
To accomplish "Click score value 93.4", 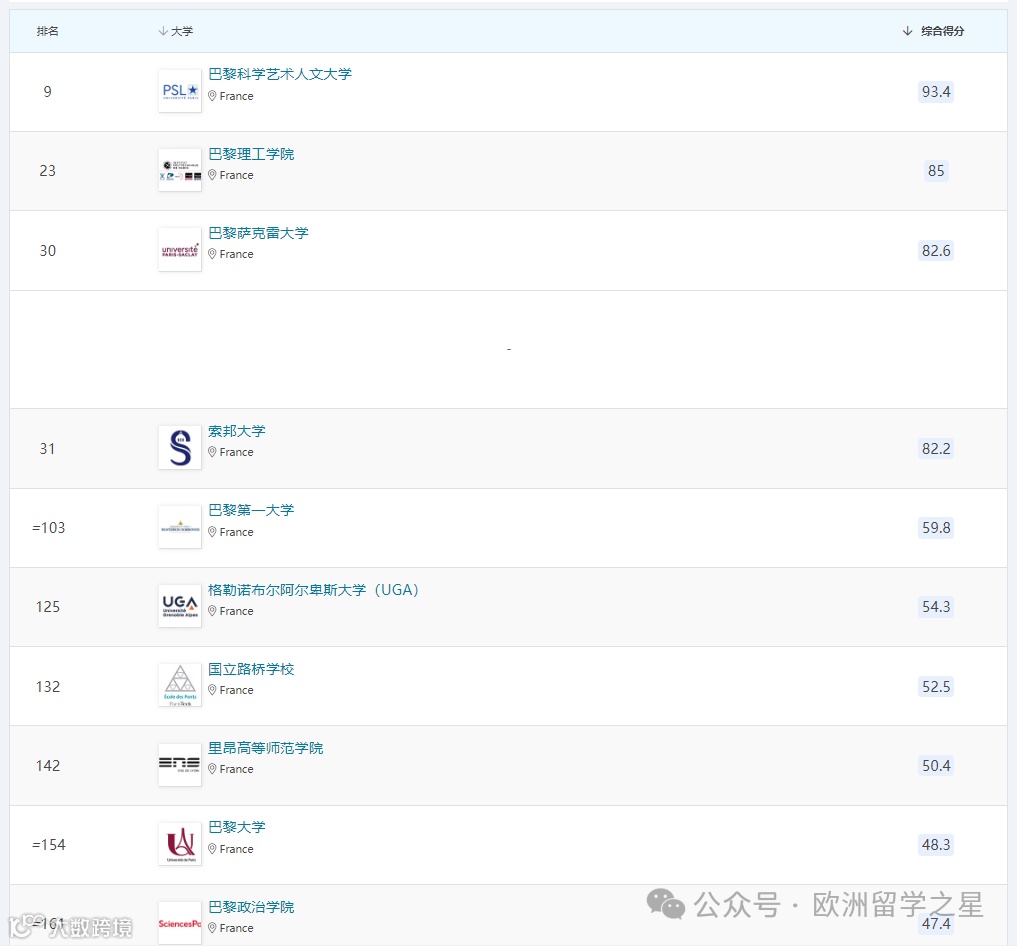I will (936, 91).
